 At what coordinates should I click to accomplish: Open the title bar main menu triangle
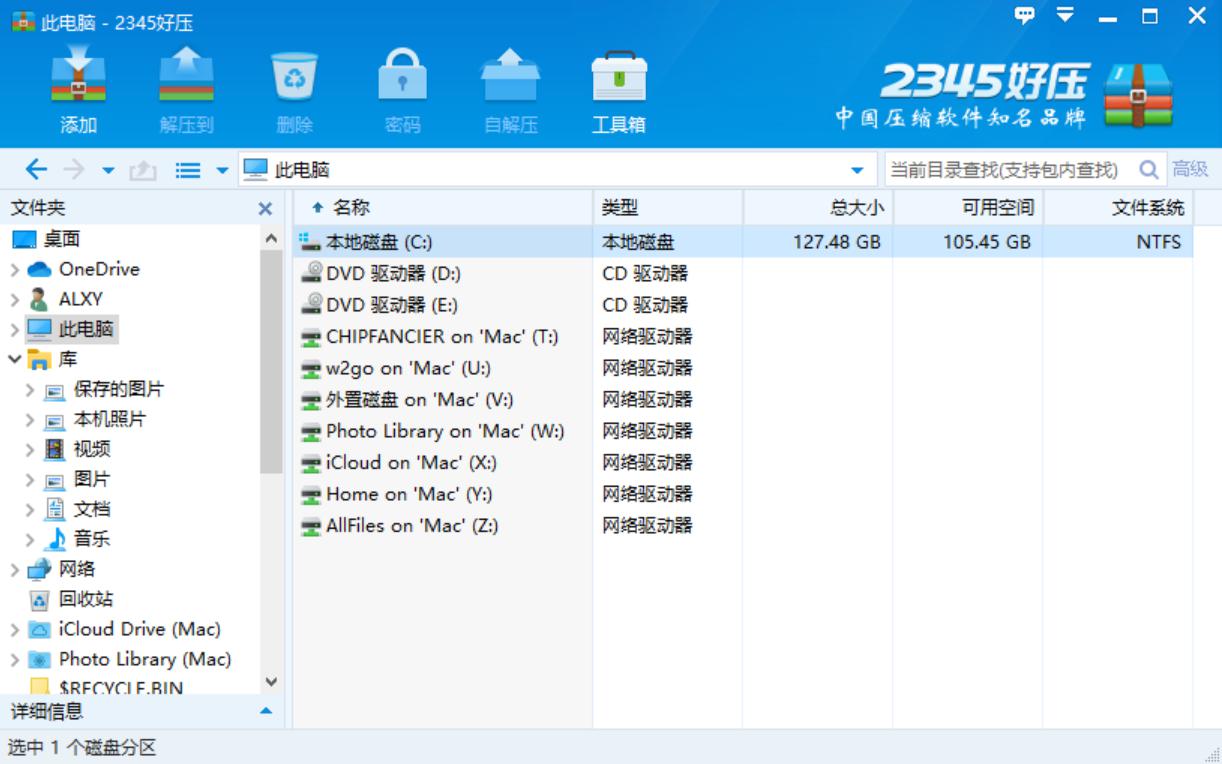tap(1065, 14)
